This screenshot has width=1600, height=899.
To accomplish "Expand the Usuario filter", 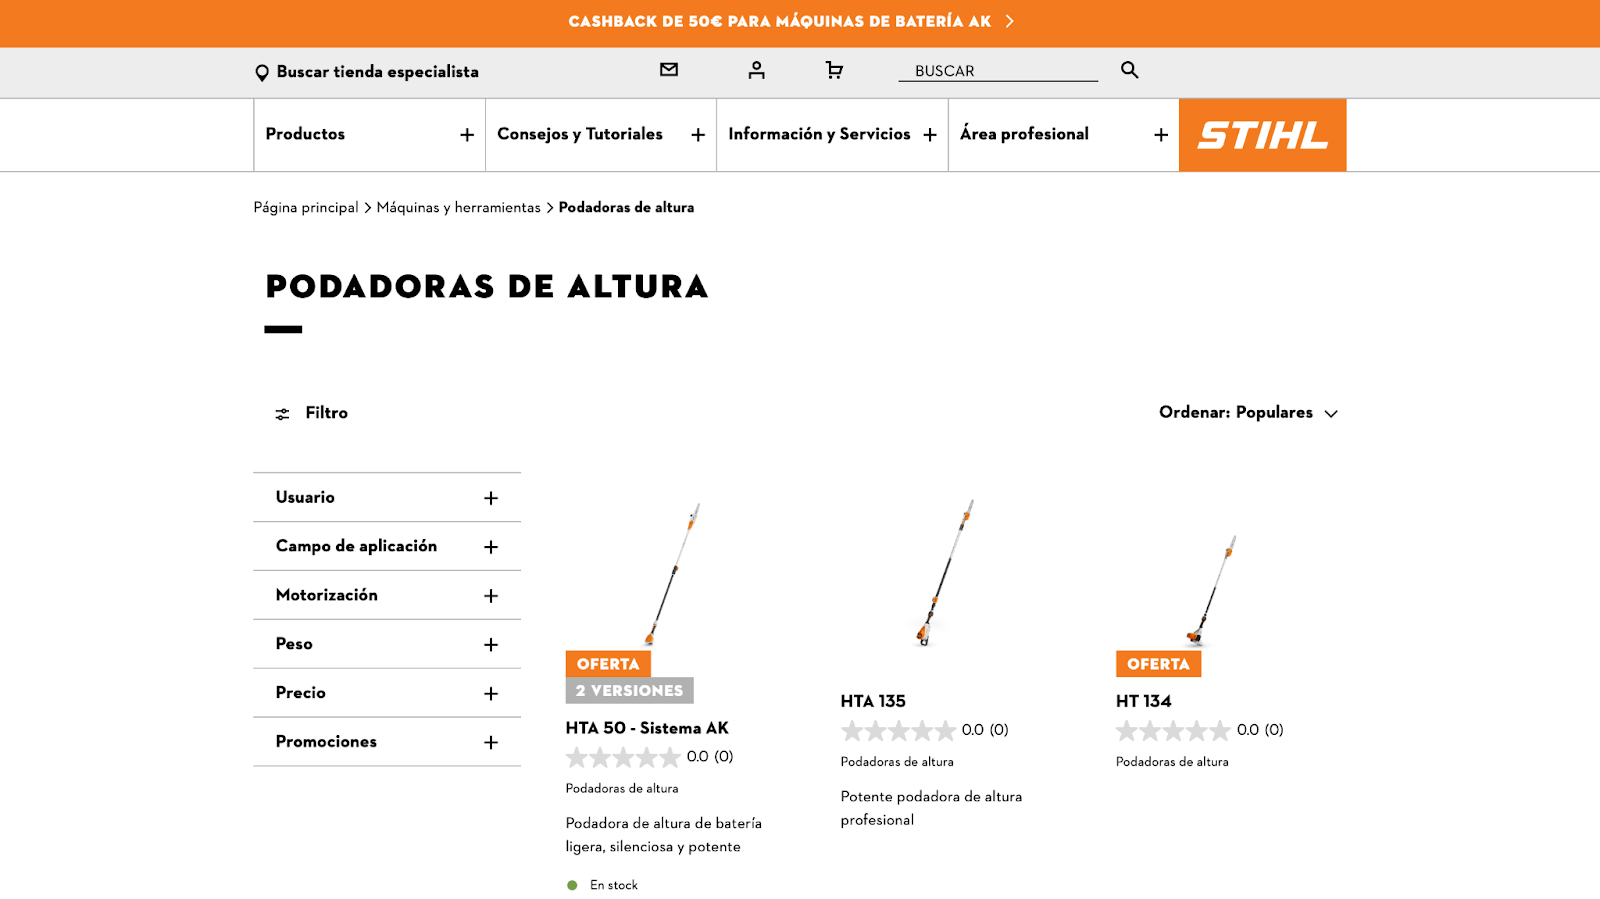I will pyautogui.click(x=387, y=497).
